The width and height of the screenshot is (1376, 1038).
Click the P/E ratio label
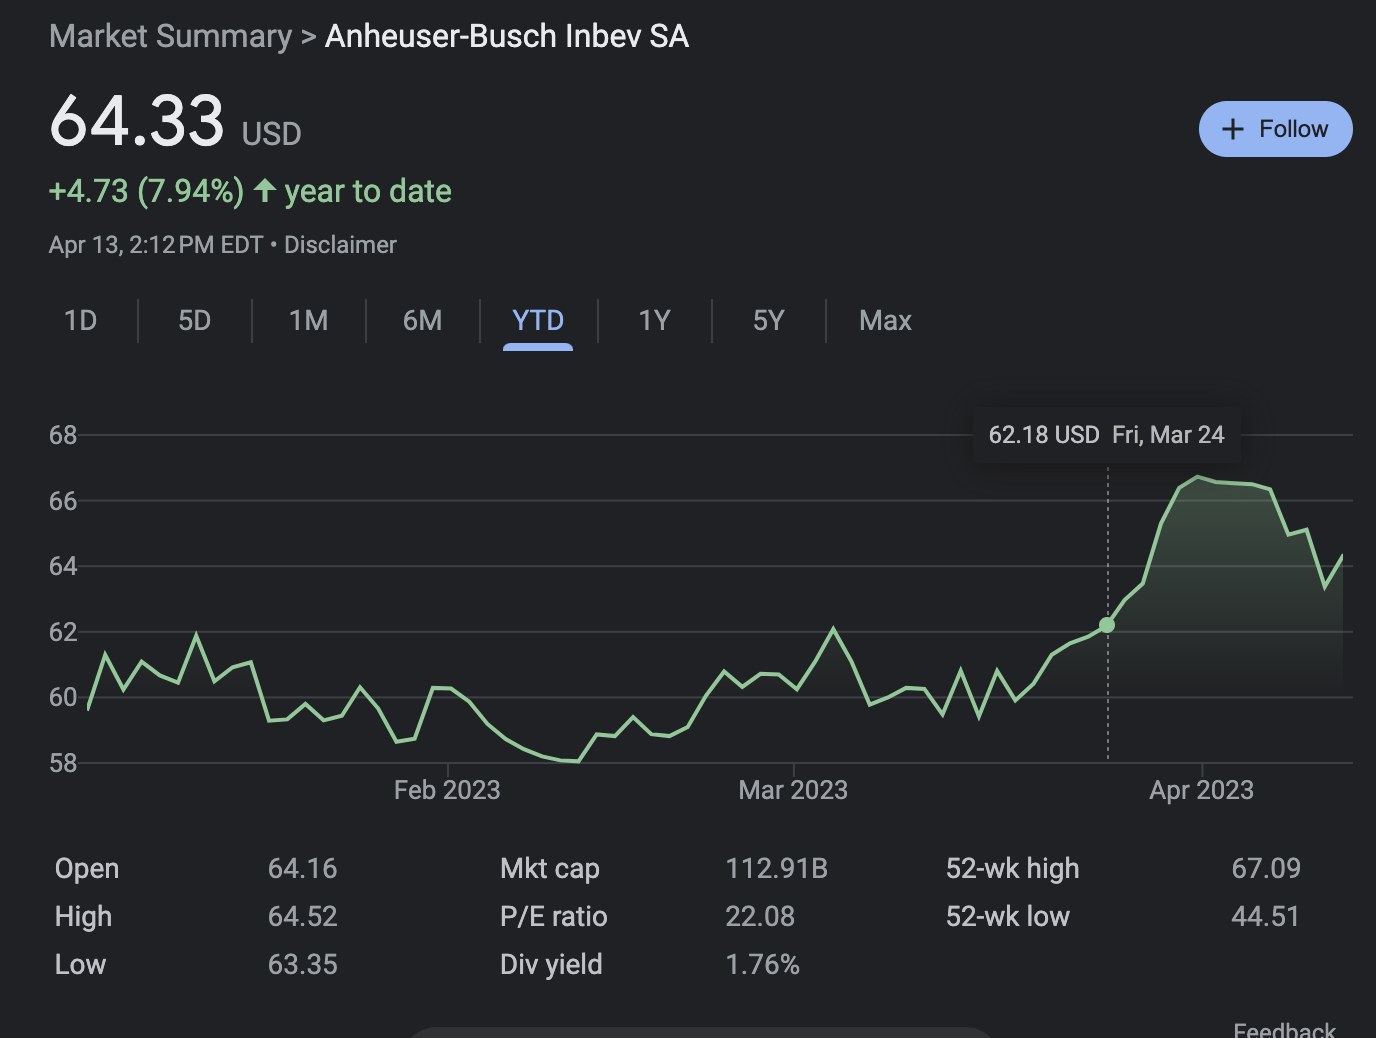tap(554, 917)
